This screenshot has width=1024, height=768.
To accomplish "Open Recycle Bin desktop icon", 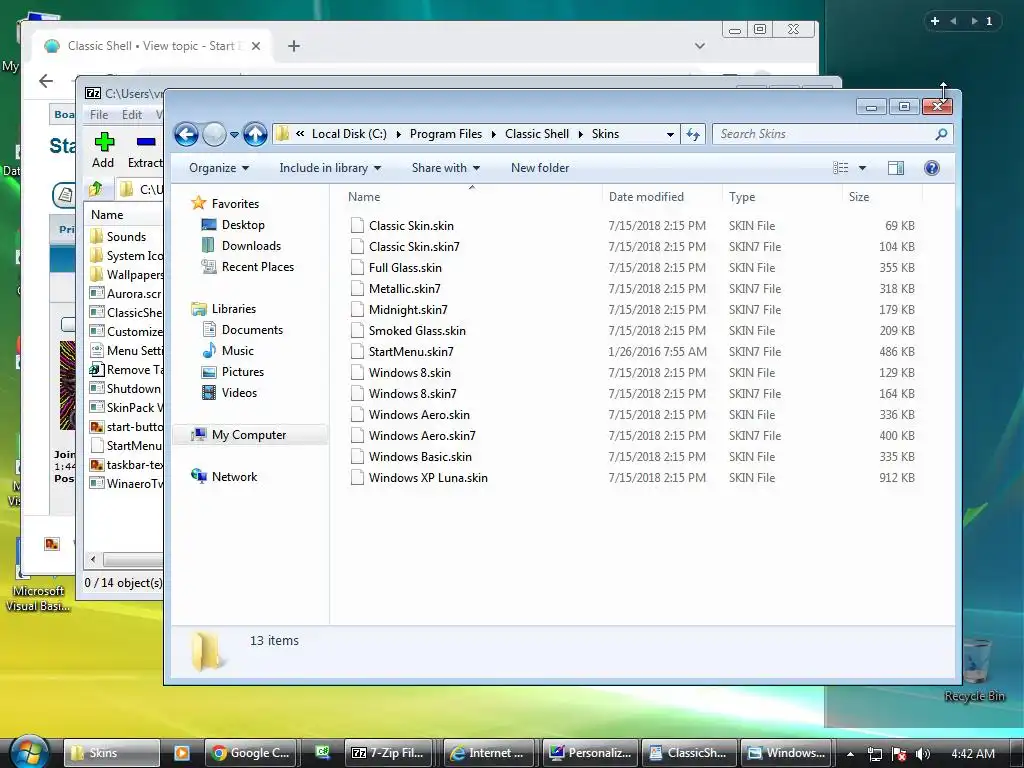I will coord(974,669).
